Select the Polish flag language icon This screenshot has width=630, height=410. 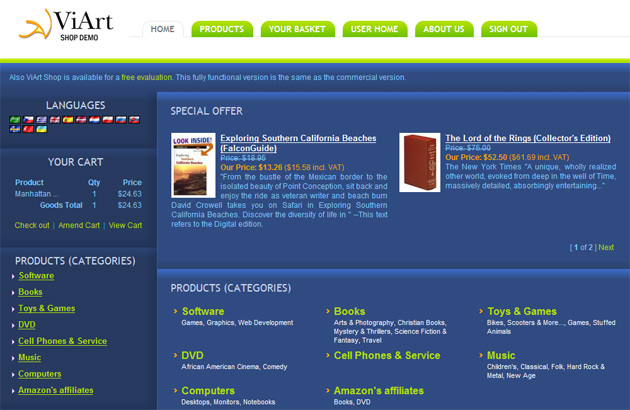click(x=108, y=119)
